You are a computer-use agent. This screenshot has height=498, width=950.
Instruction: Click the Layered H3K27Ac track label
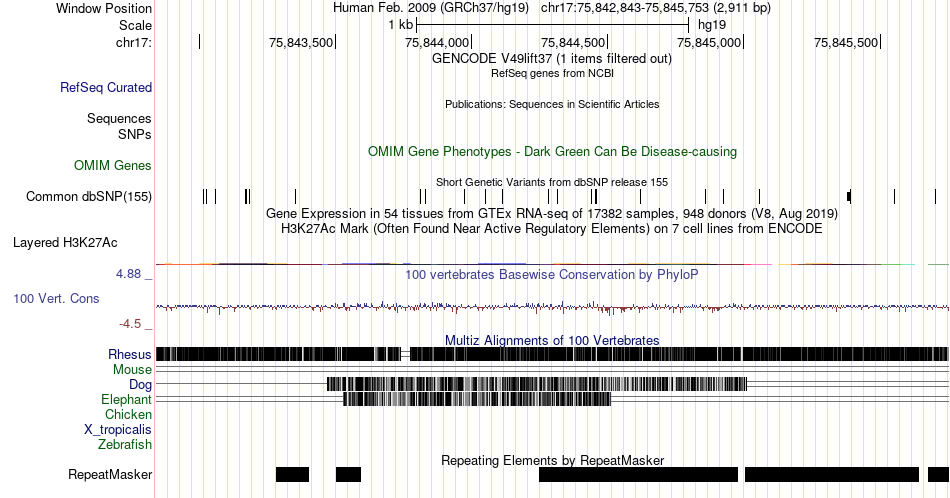[65, 242]
